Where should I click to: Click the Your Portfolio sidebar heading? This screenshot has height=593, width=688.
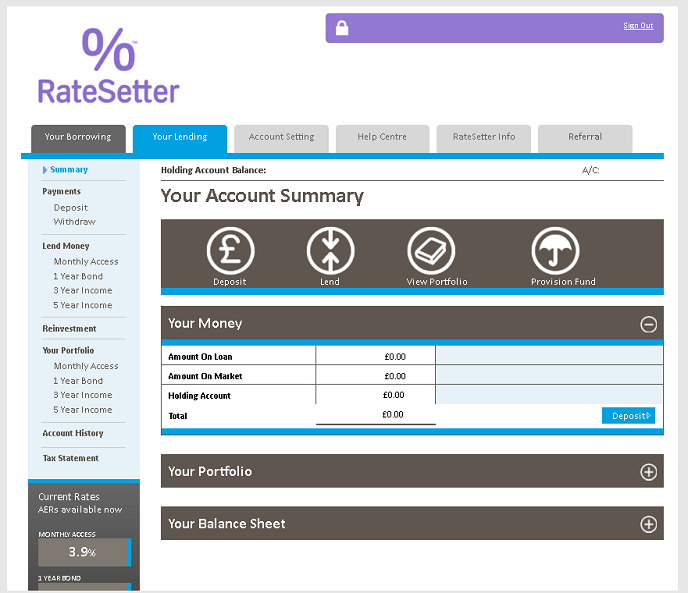[x=68, y=350]
